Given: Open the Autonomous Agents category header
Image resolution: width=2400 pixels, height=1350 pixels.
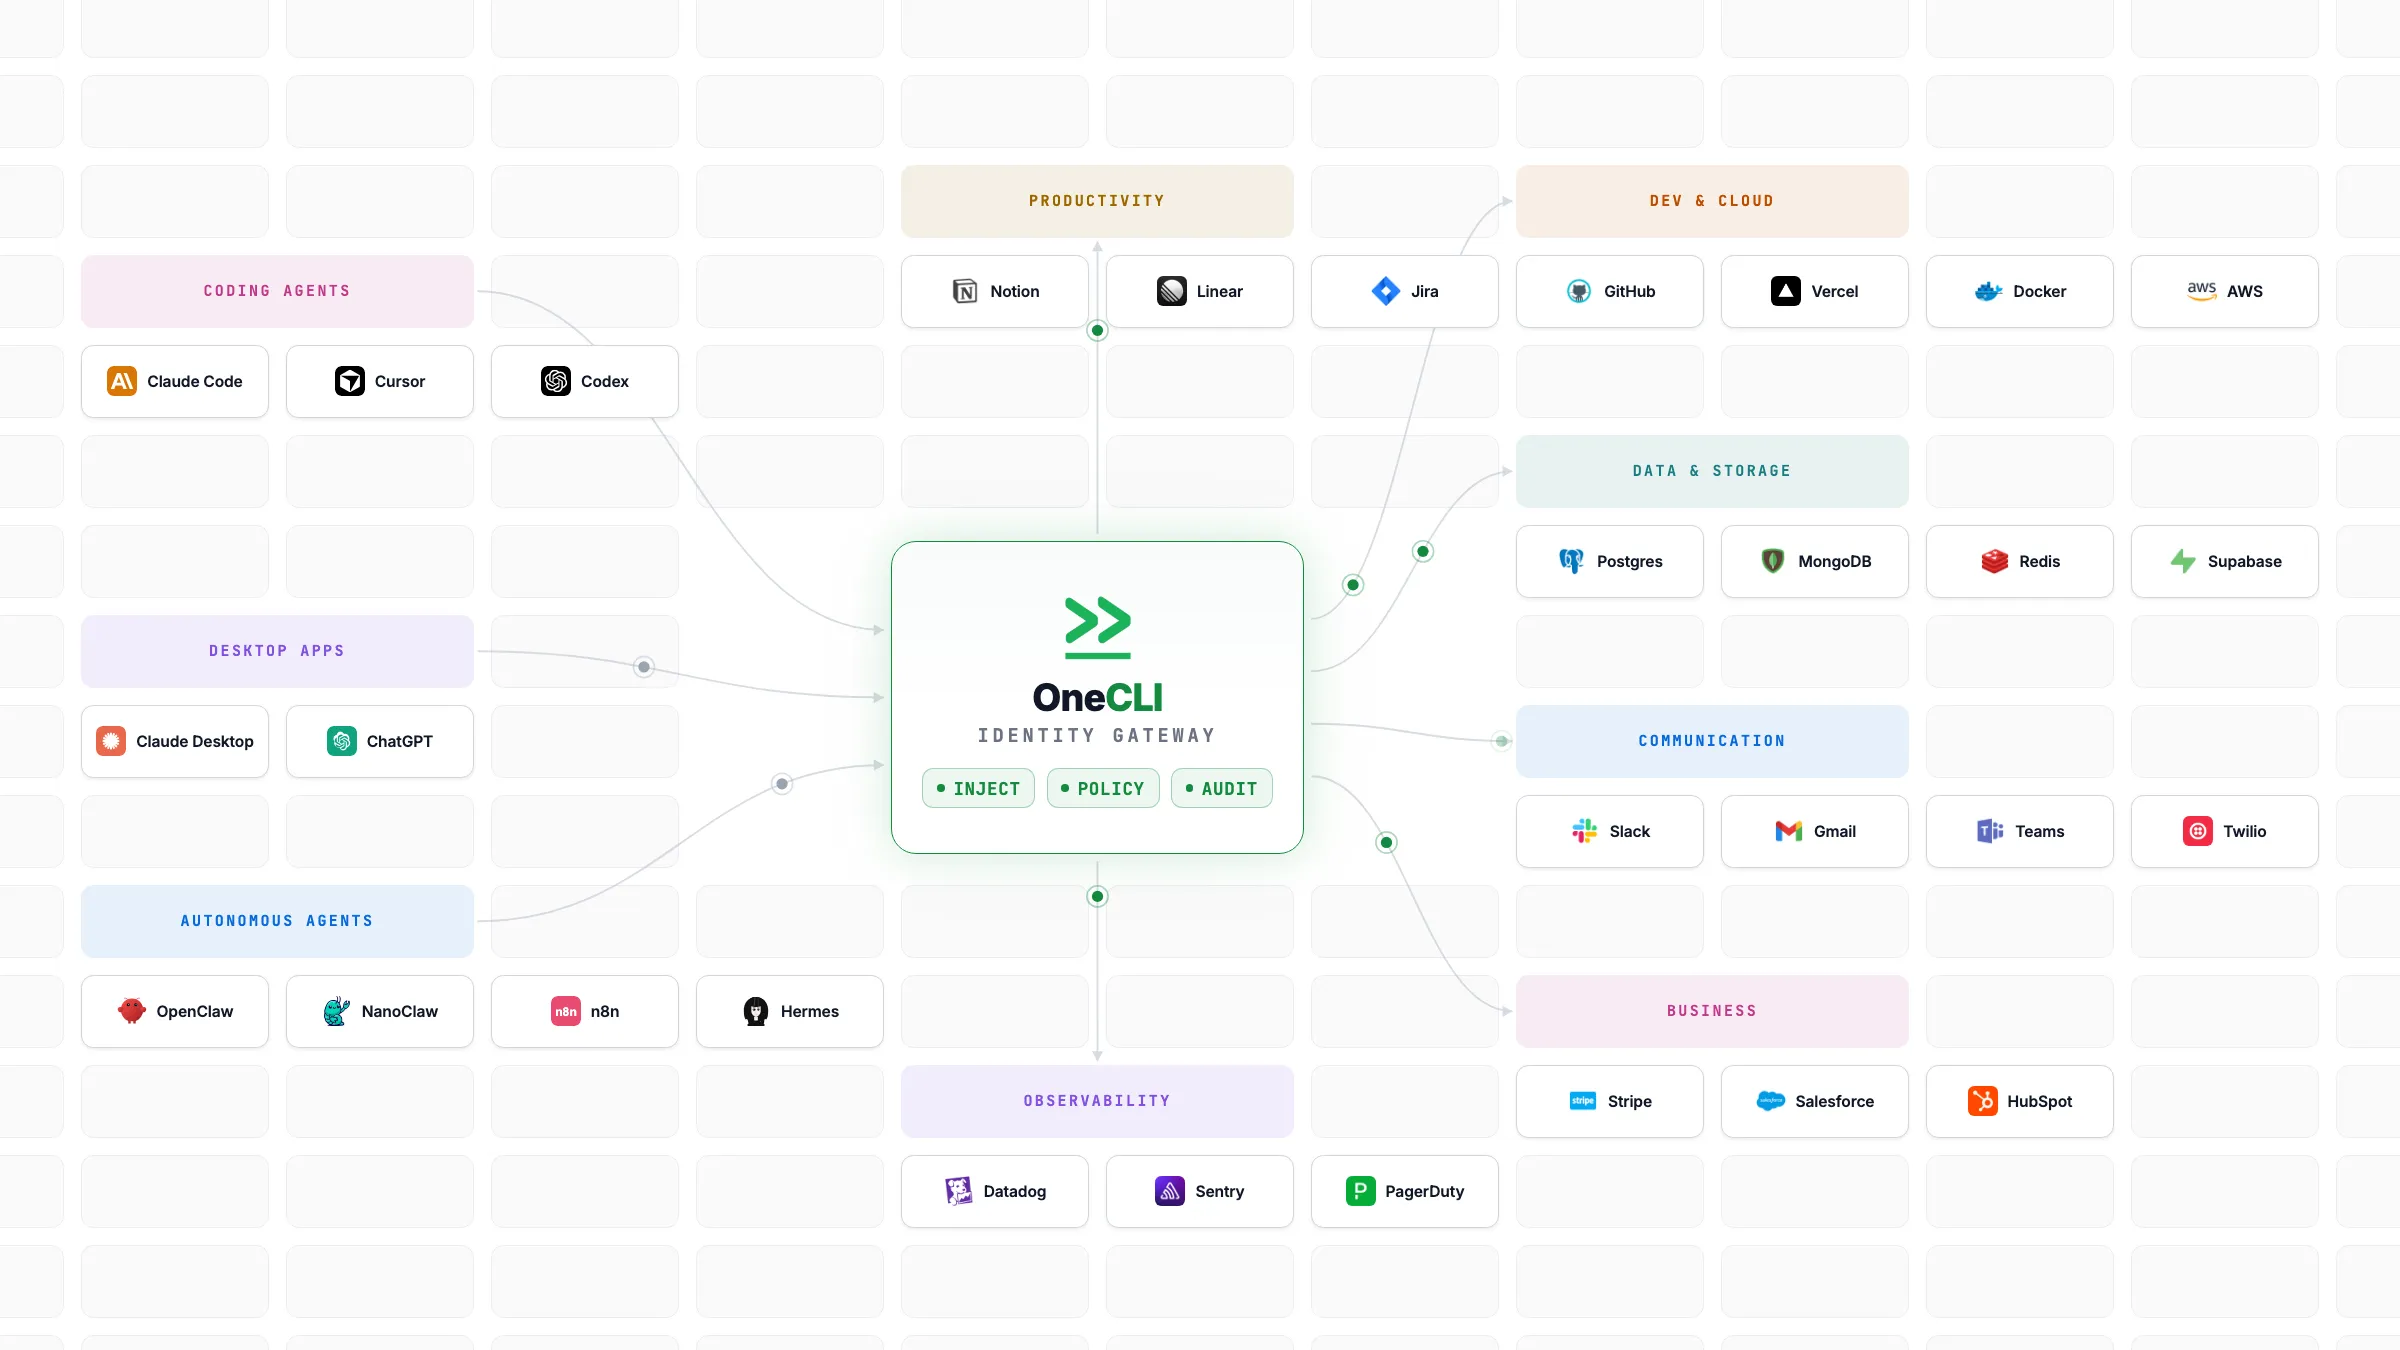Looking at the screenshot, I should 277,921.
